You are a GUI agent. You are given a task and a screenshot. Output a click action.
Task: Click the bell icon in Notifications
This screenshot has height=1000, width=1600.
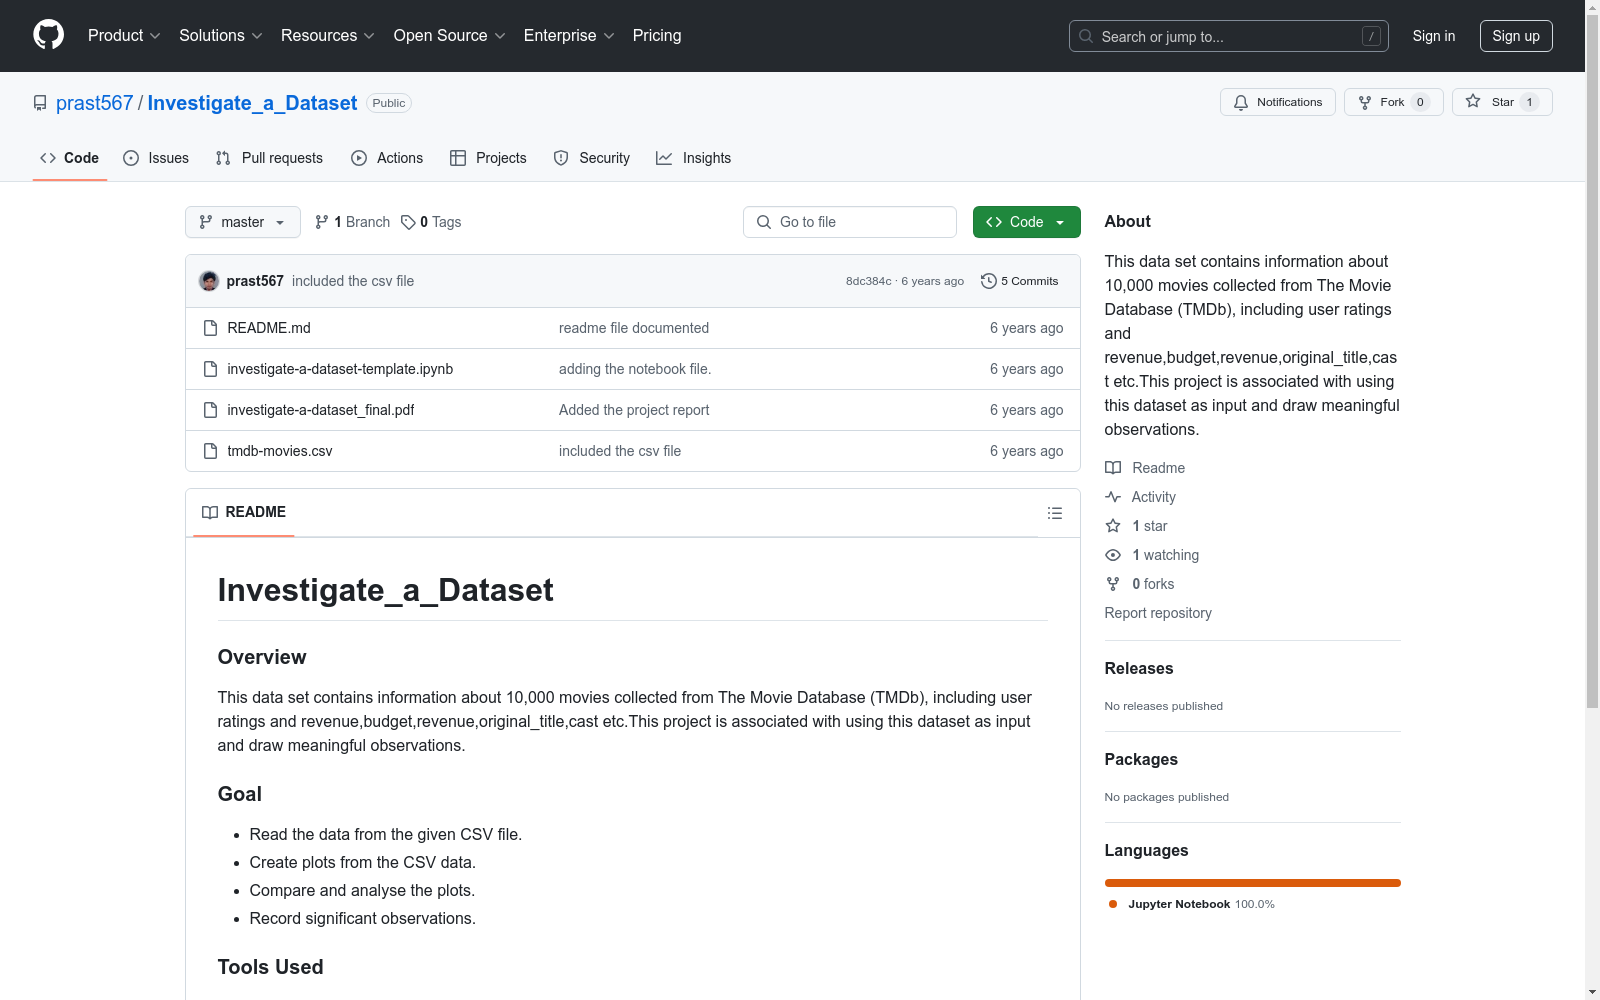pyautogui.click(x=1241, y=102)
